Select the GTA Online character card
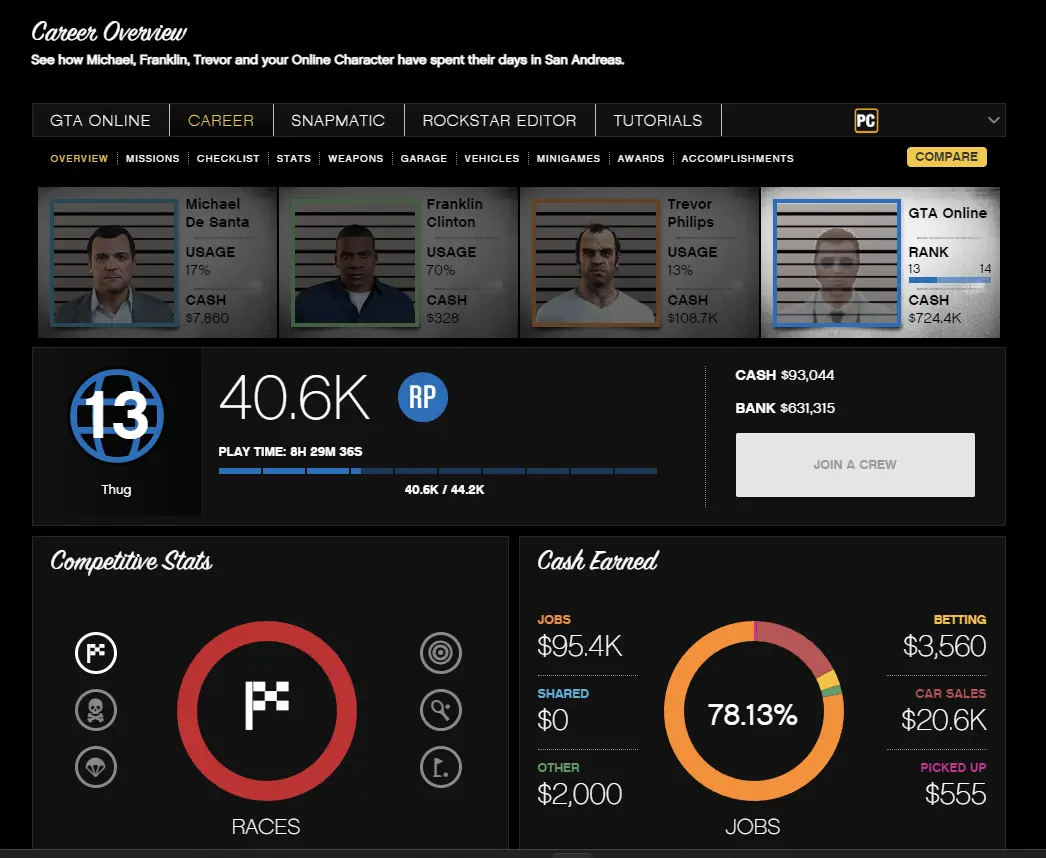Screen dimensions: 1046x858 click(x=881, y=262)
